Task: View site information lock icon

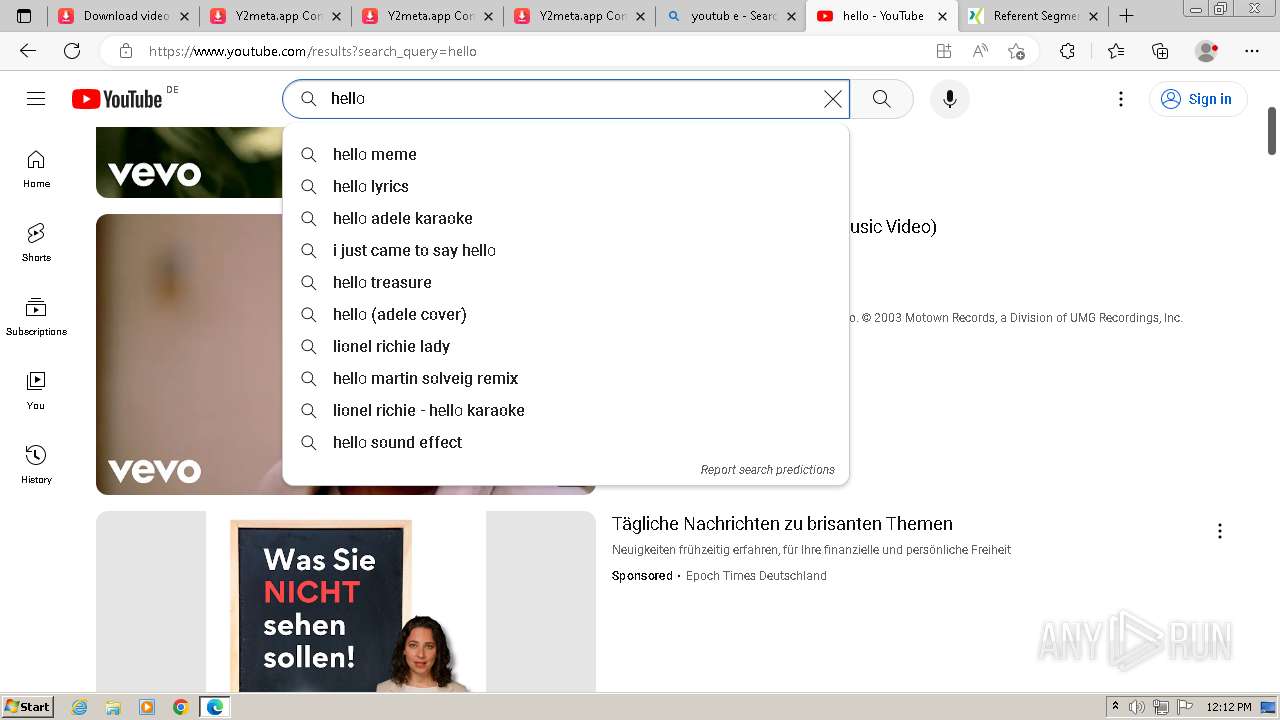Action: coord(126,51)
